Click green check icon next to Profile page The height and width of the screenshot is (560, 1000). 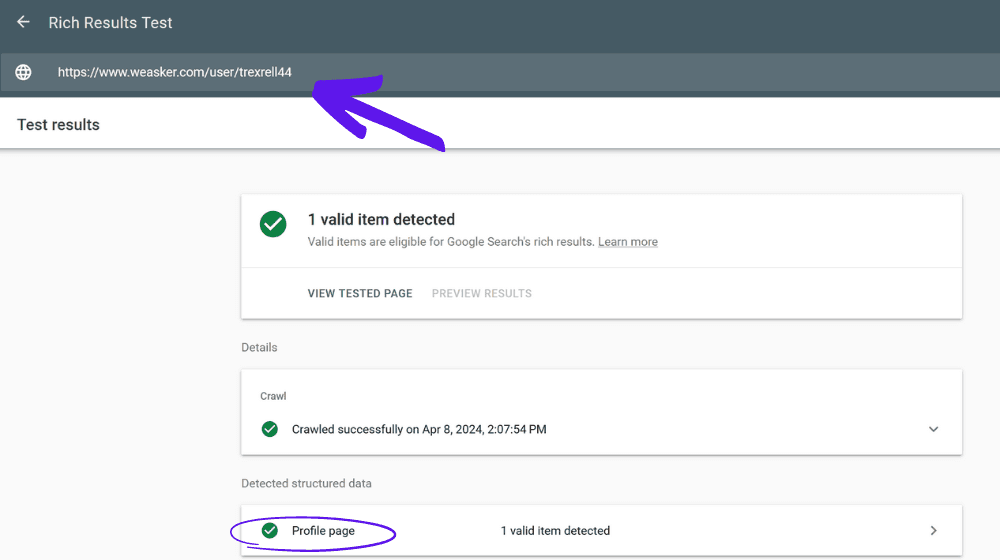tap(269, 531)
